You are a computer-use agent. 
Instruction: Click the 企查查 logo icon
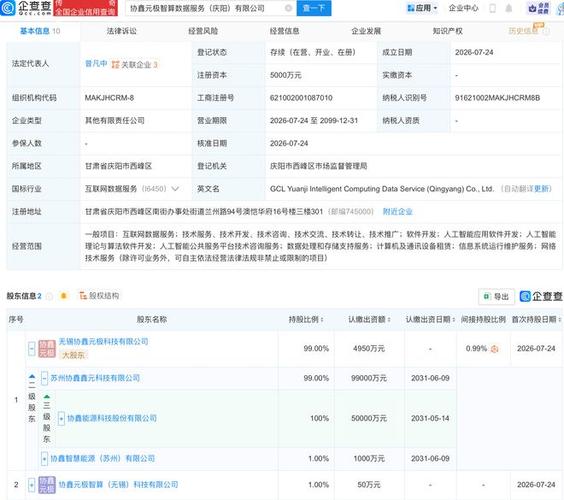(x=8, y=8)
